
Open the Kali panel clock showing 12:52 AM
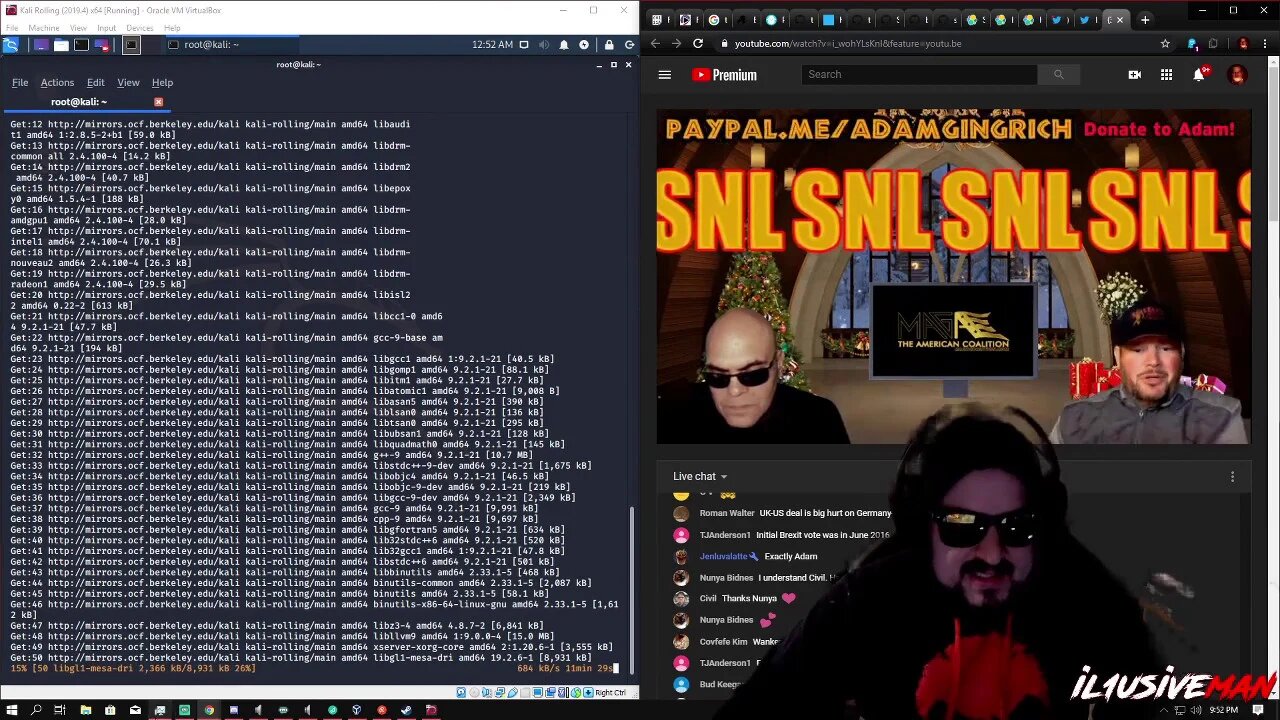pyautogui.click(x=492, y=45)
